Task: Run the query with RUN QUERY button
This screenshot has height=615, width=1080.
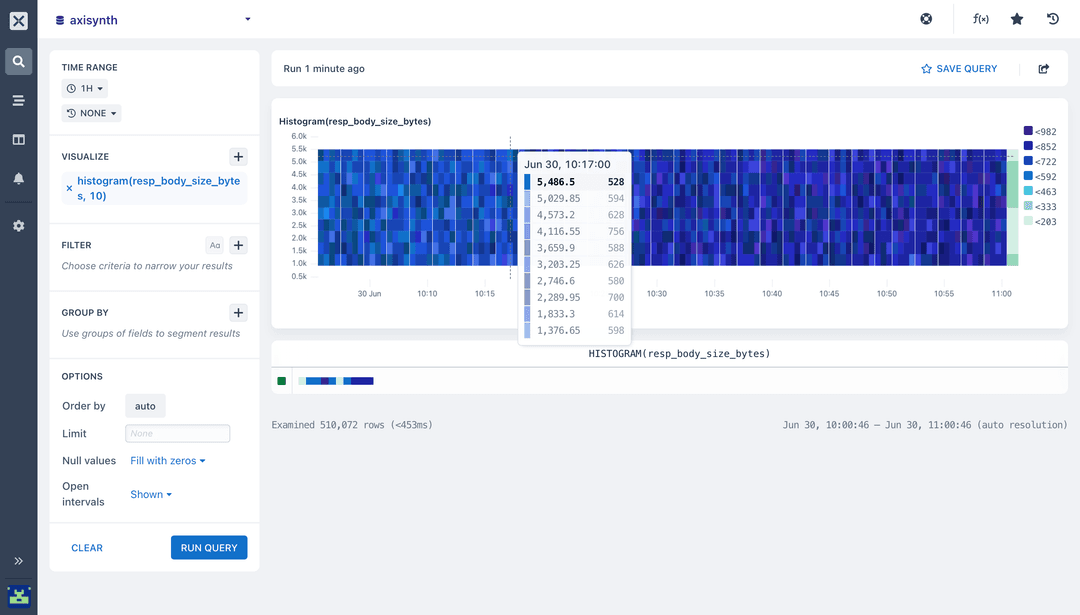Action: pyautogui.click(x=209, y=547)
